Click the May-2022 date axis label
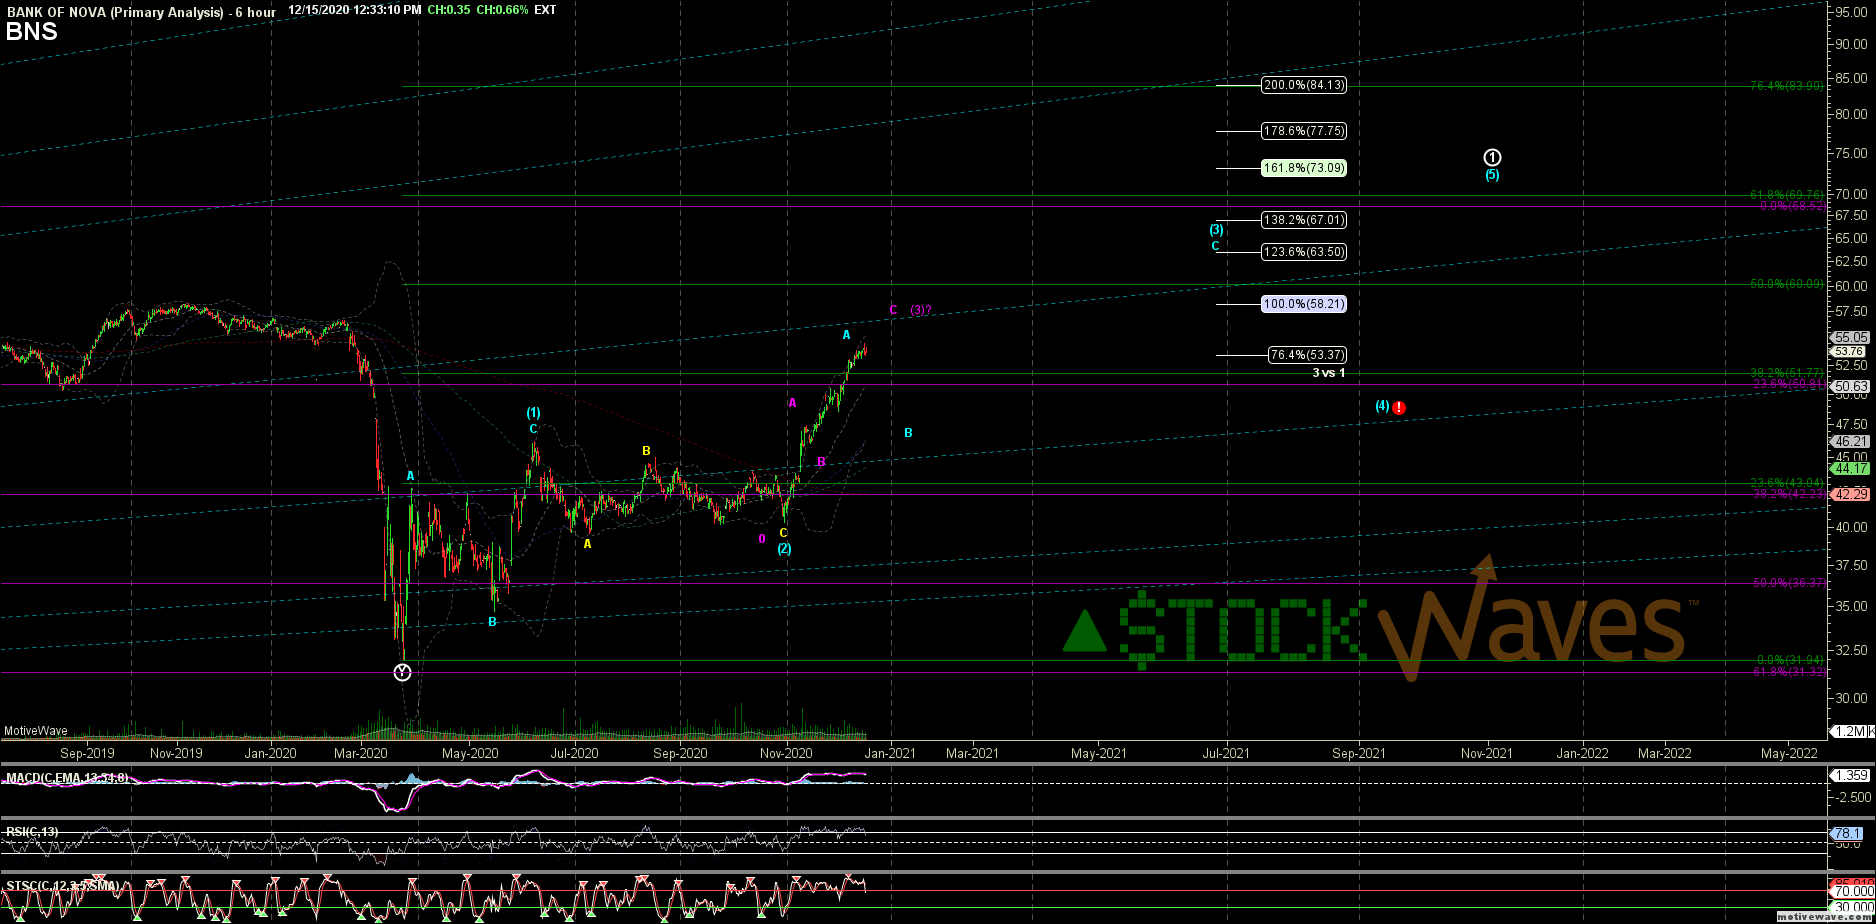The image size is (1876, 924). tap(1790, 753)
